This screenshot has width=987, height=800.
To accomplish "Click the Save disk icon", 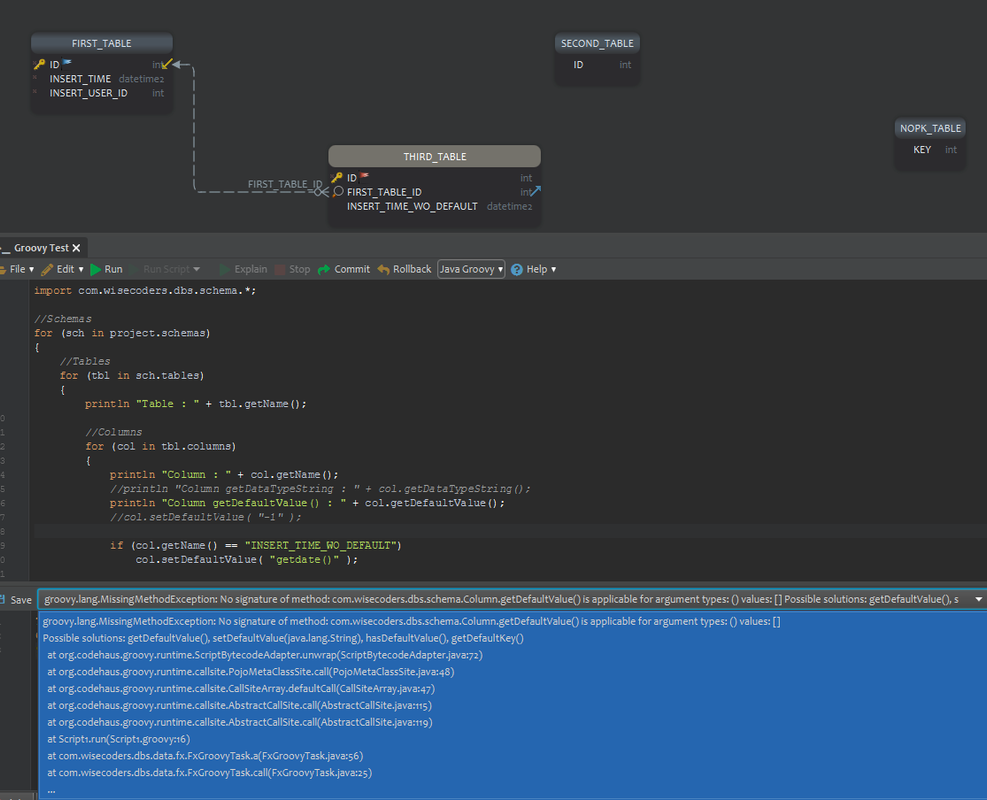I will (3, 599).
